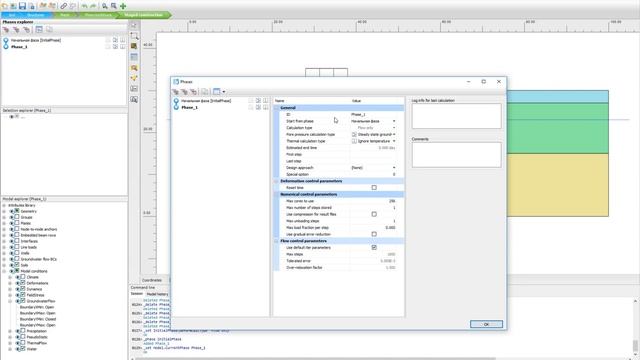Screen dimensions: 640x360
Task: Click the Zoom in magnifier icon
Action: point(105,6)
